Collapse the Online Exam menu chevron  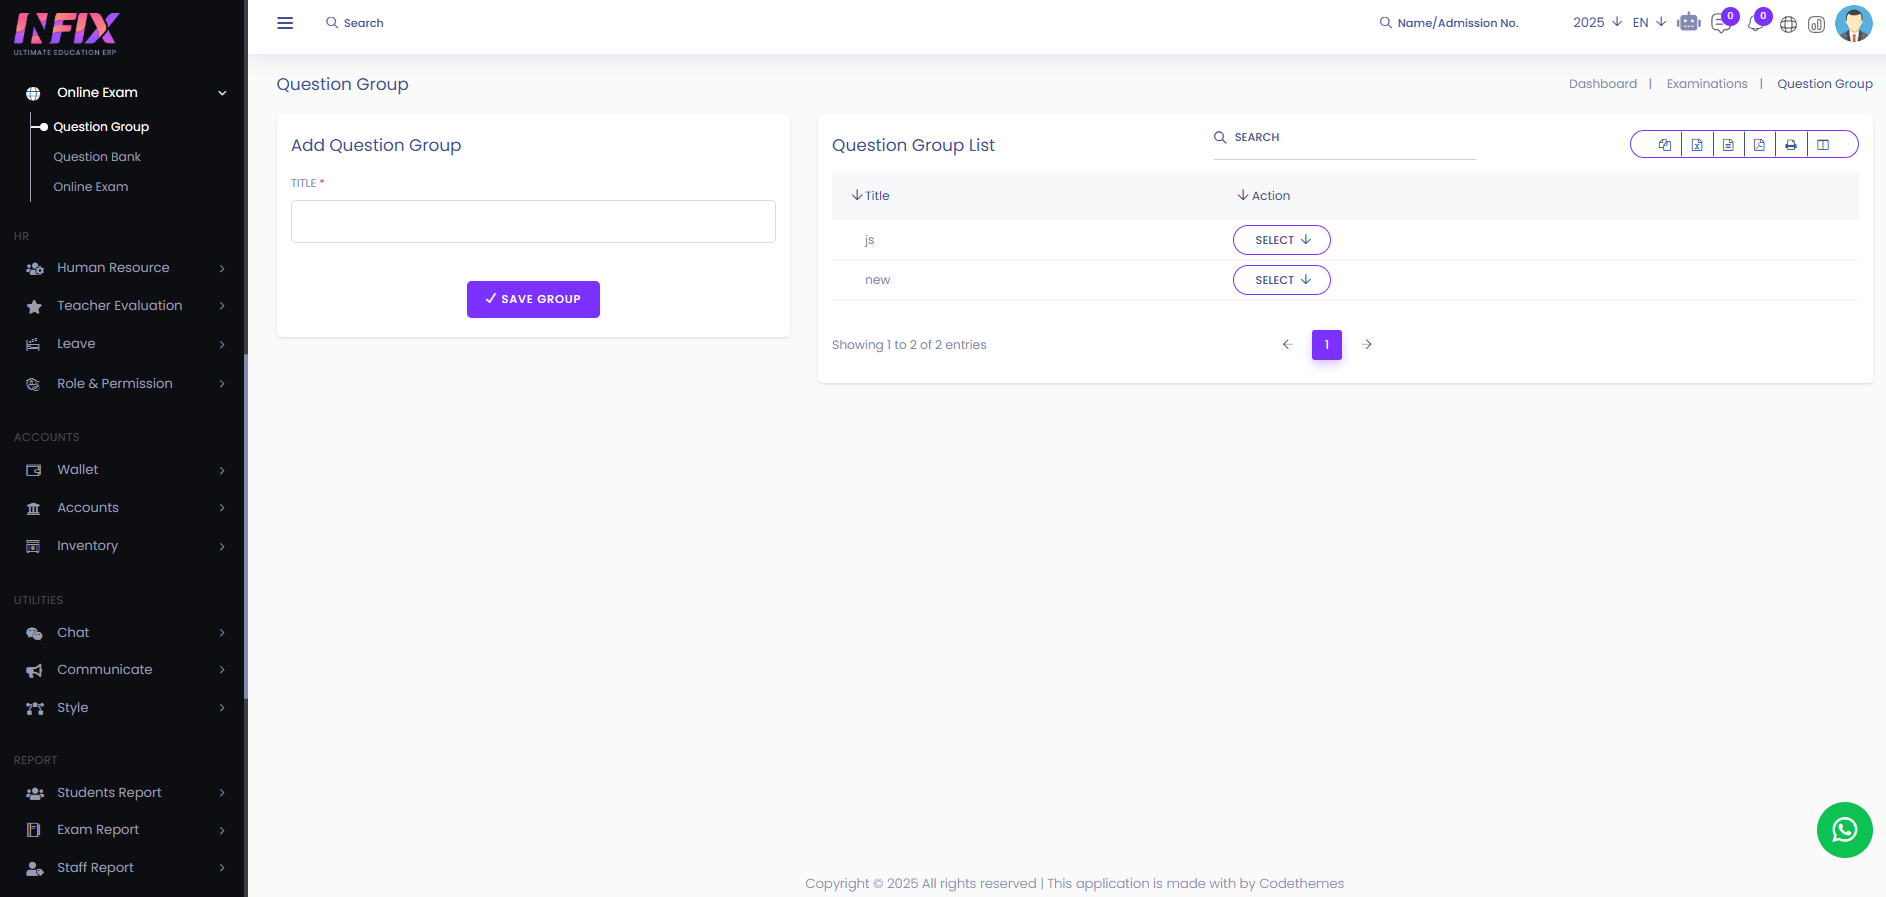pos(222,93)
